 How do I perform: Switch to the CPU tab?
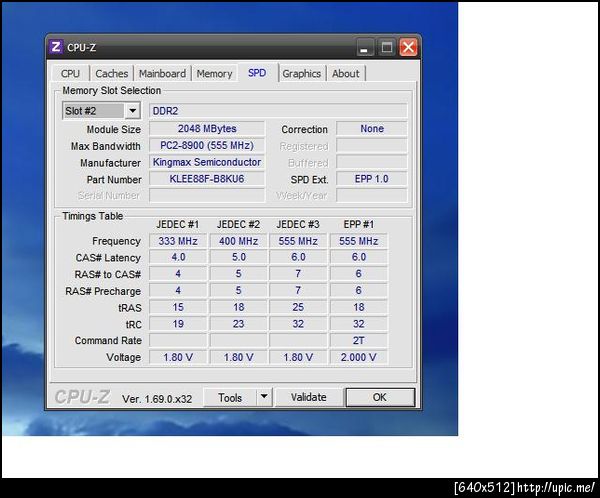tap(70, 73)
